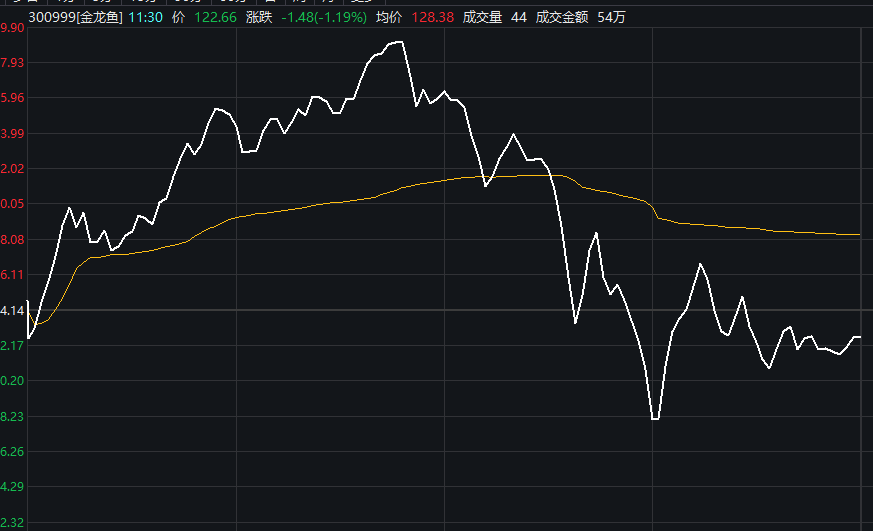Select the 成交金额 turnover label
This screenshot has width=873, height=531.
562,17
